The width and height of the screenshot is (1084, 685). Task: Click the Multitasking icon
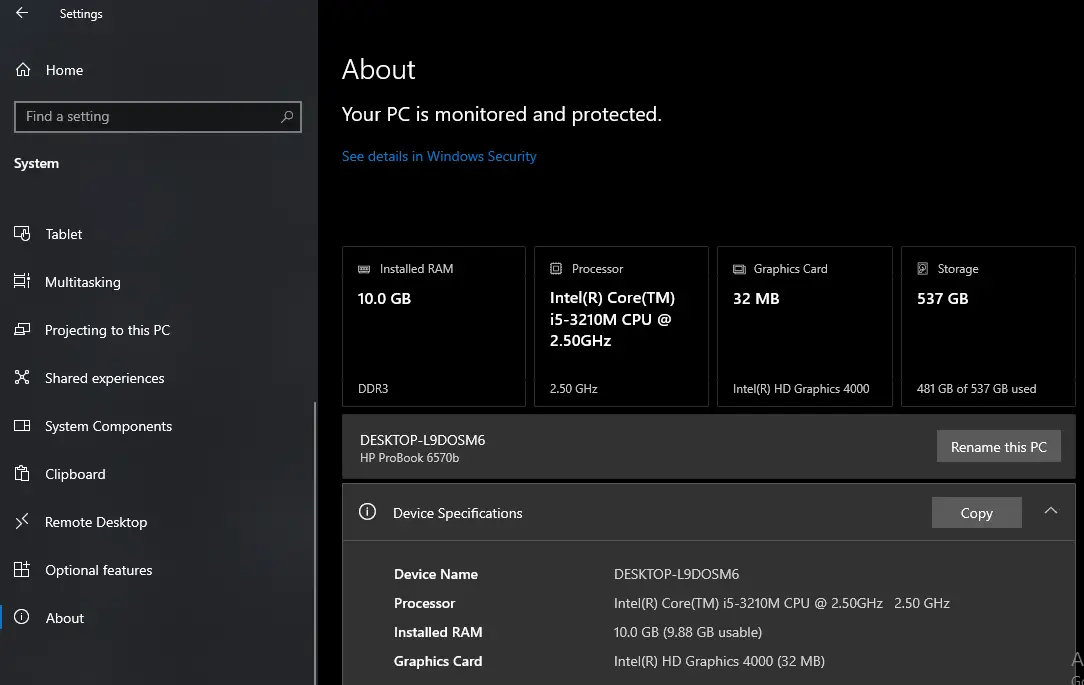[22, 282]
